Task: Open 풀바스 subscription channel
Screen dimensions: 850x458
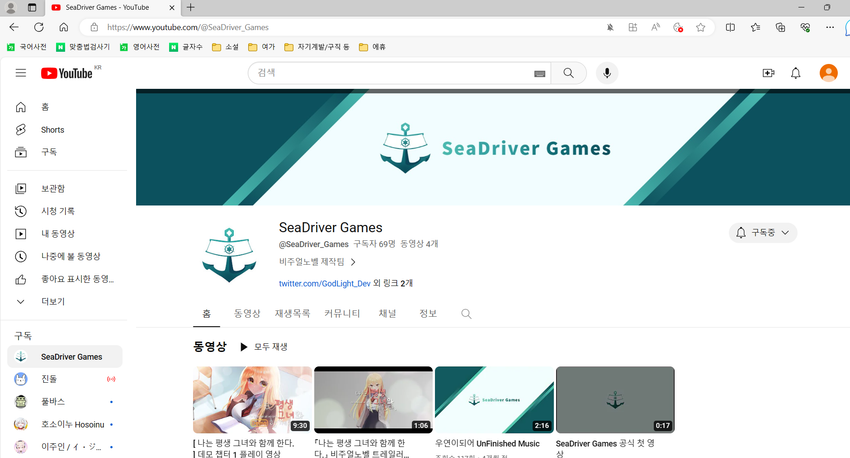Action: pos(65,402)
